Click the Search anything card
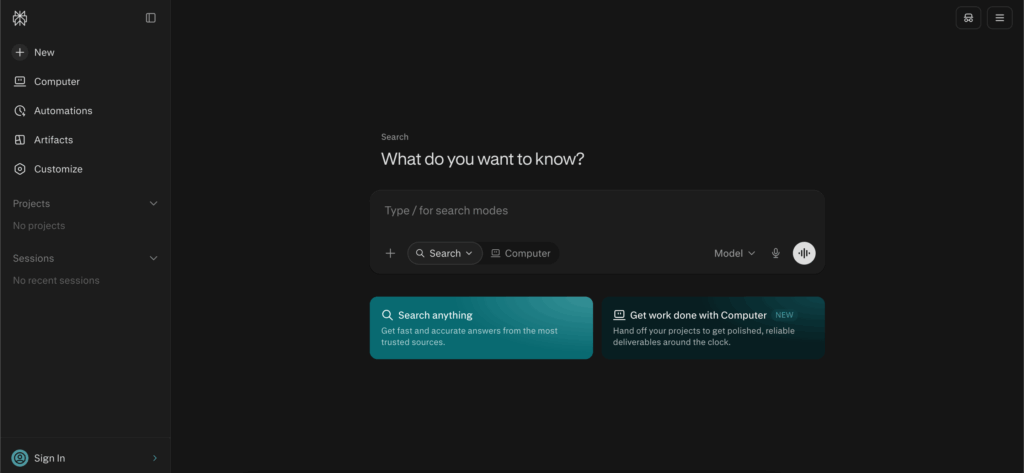This screenshot has height=473, width=1024. tap(481, 328)
